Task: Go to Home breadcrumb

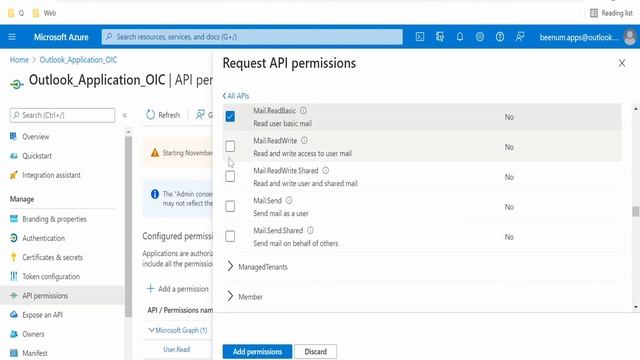Action: [19, 60]
